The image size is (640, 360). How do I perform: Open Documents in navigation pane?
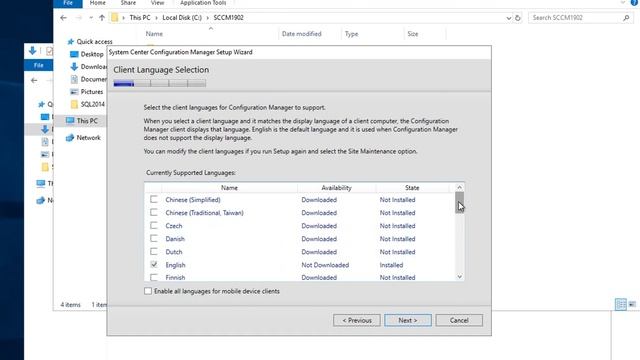coord(89,79)
